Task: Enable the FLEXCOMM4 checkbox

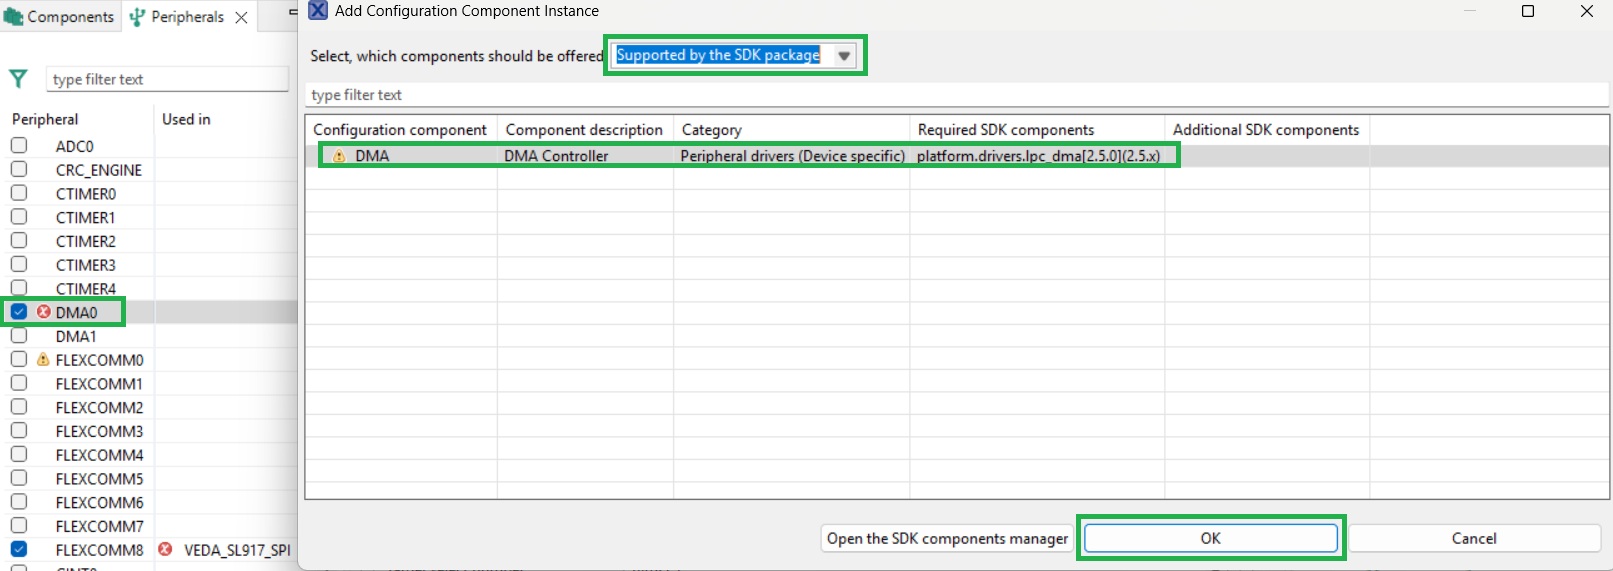Action: click(x=19, y=454)
